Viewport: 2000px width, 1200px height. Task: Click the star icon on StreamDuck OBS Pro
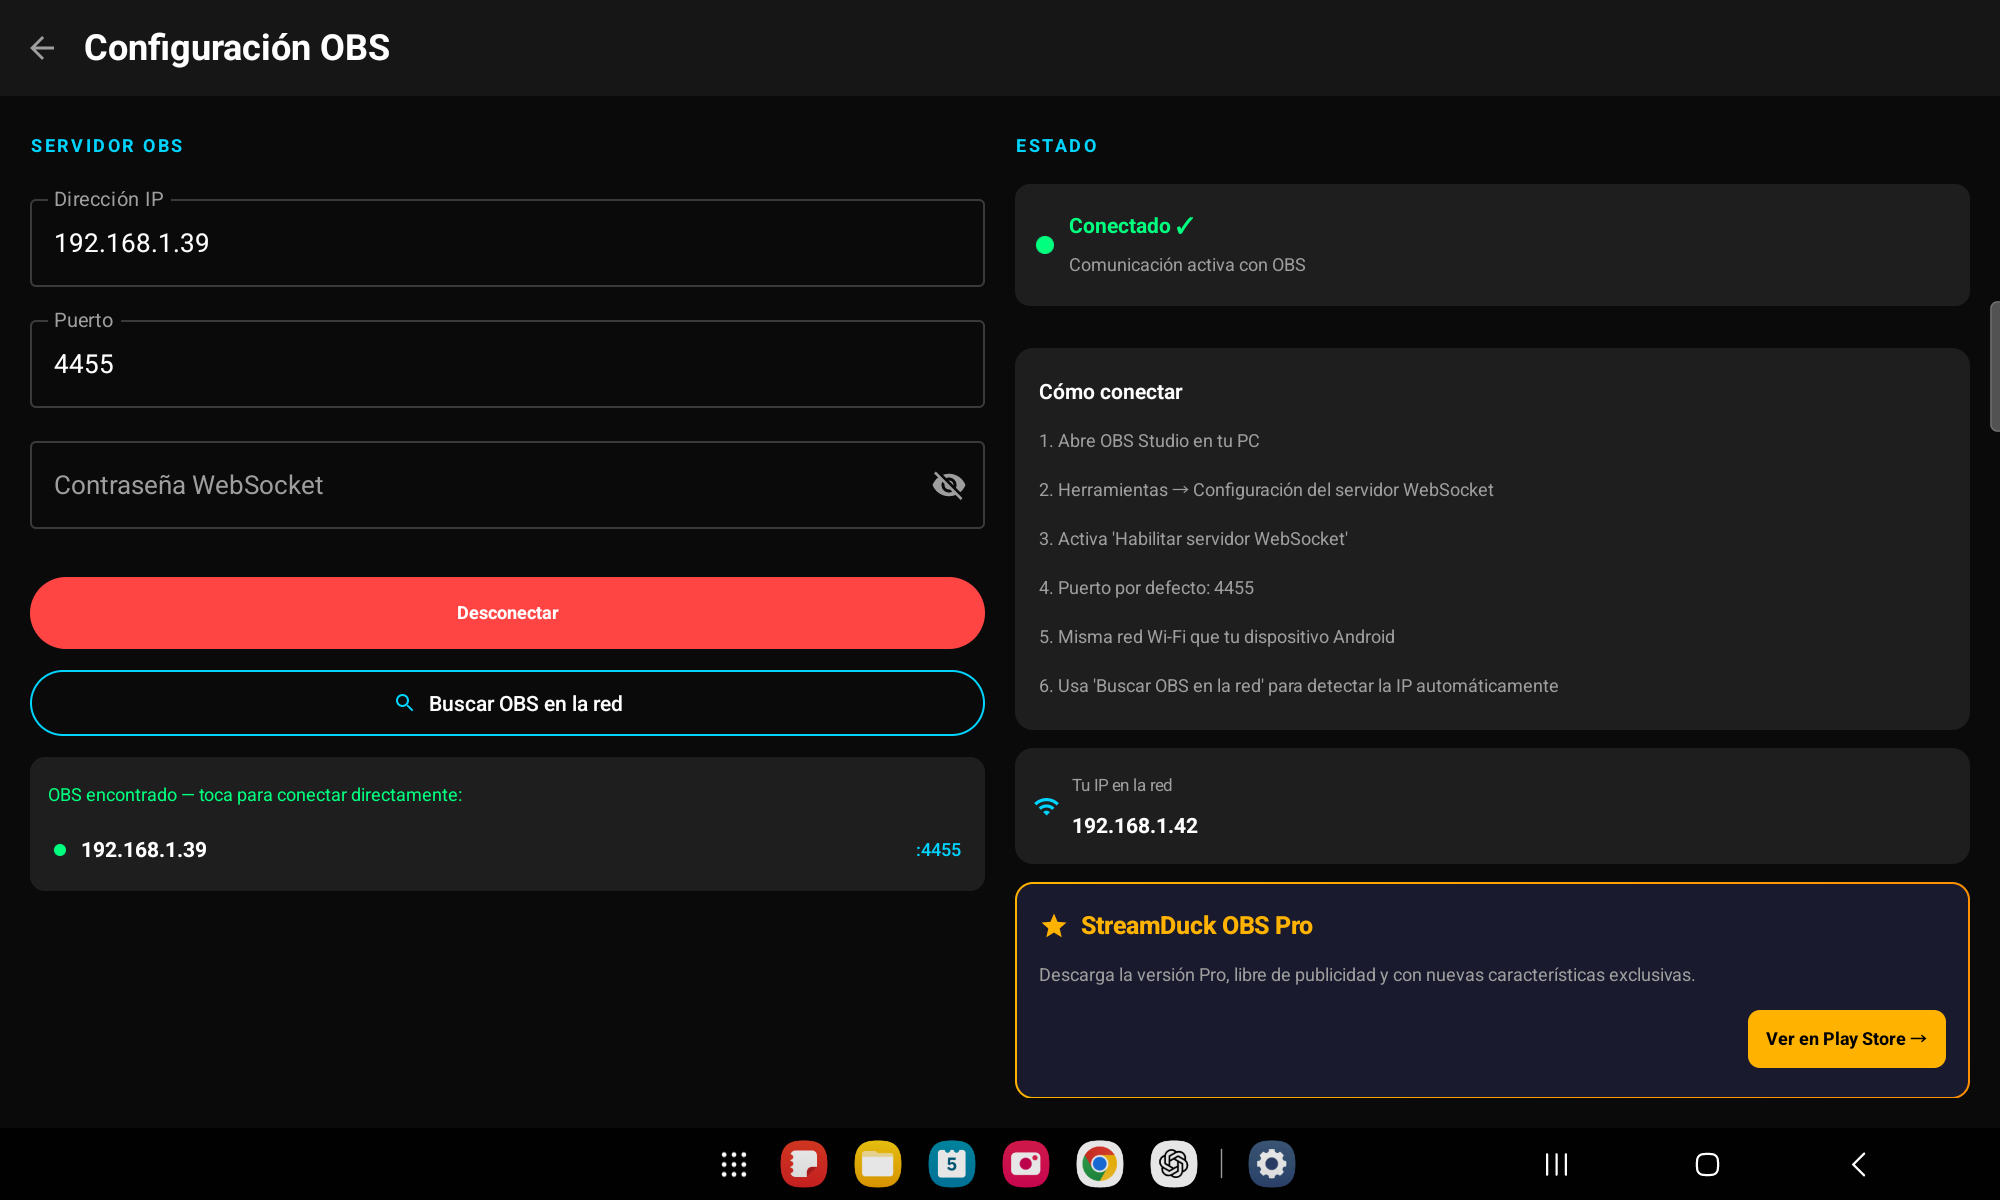tap(1054, 926)
